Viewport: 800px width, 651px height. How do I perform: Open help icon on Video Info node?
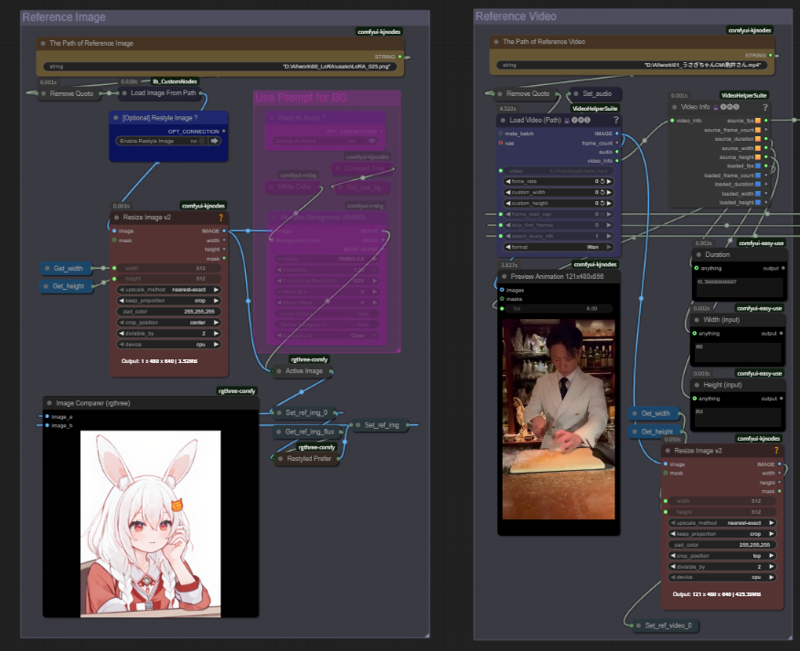click(x=765, y=107)
